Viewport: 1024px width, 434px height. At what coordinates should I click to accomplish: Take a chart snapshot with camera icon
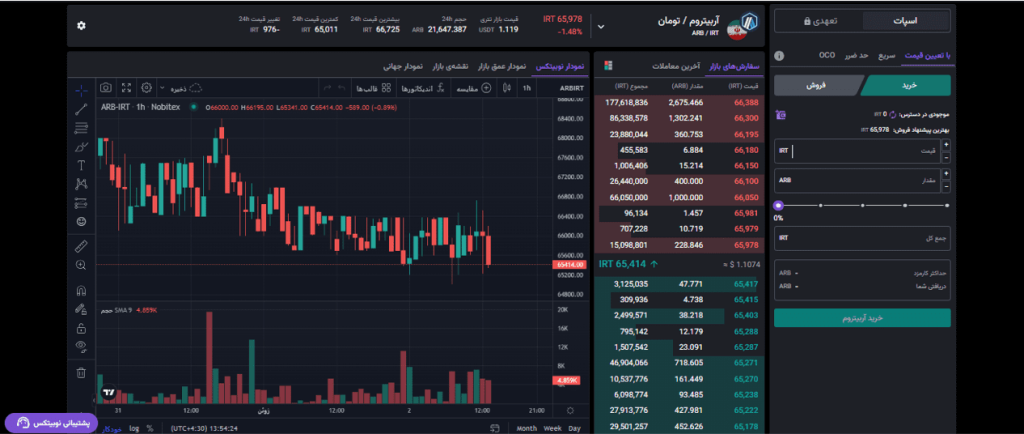click(x=105, y=87)
